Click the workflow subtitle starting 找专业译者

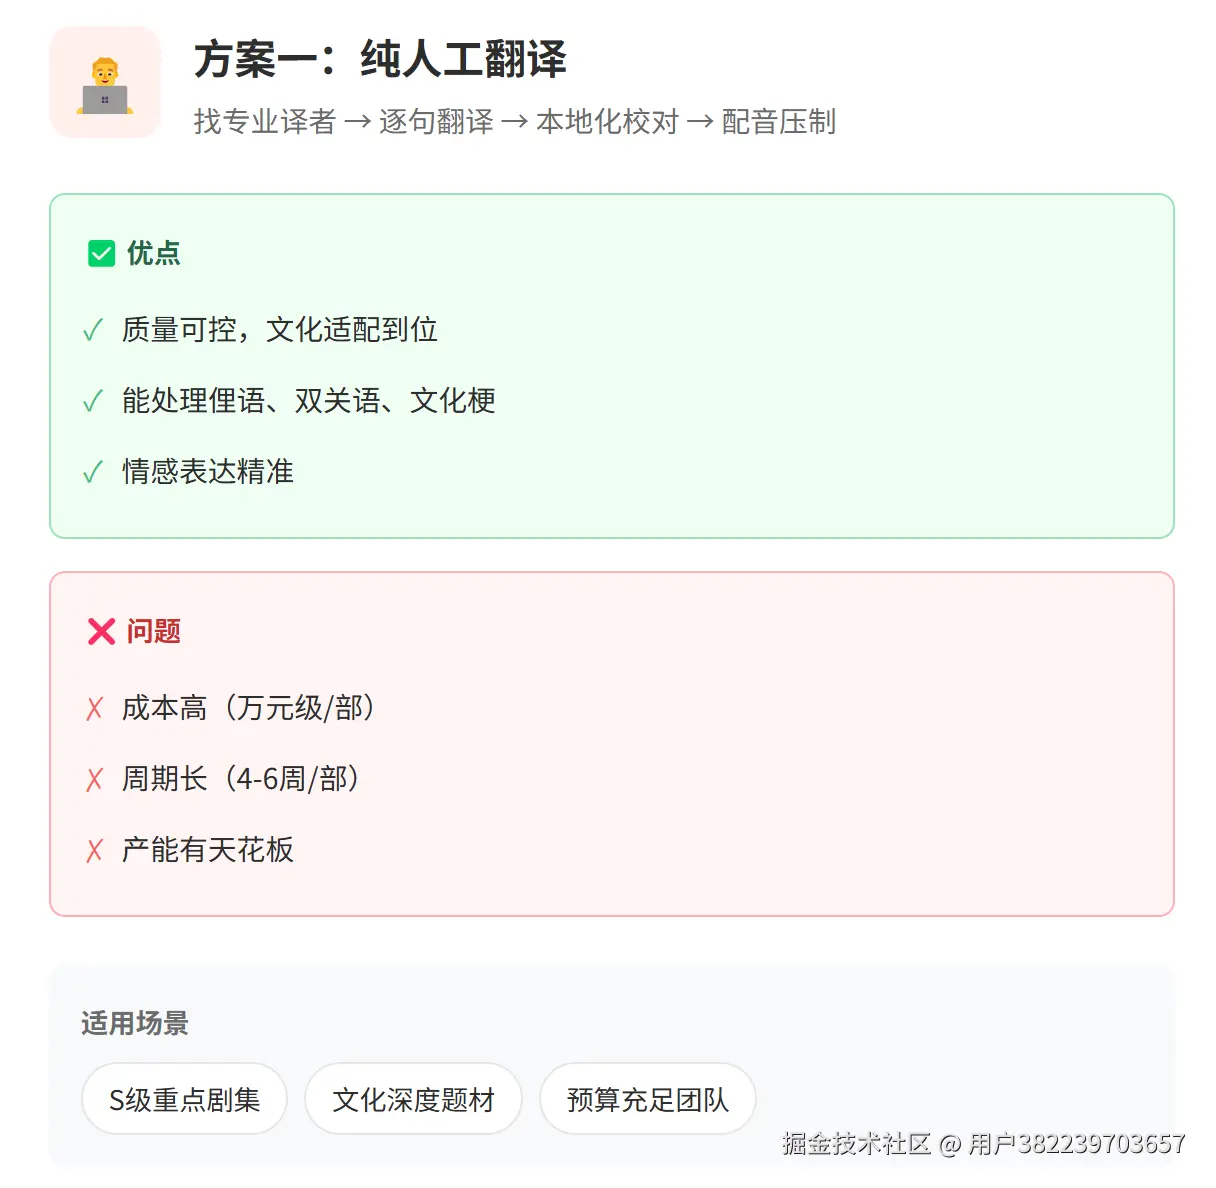[x=514, y=122]
